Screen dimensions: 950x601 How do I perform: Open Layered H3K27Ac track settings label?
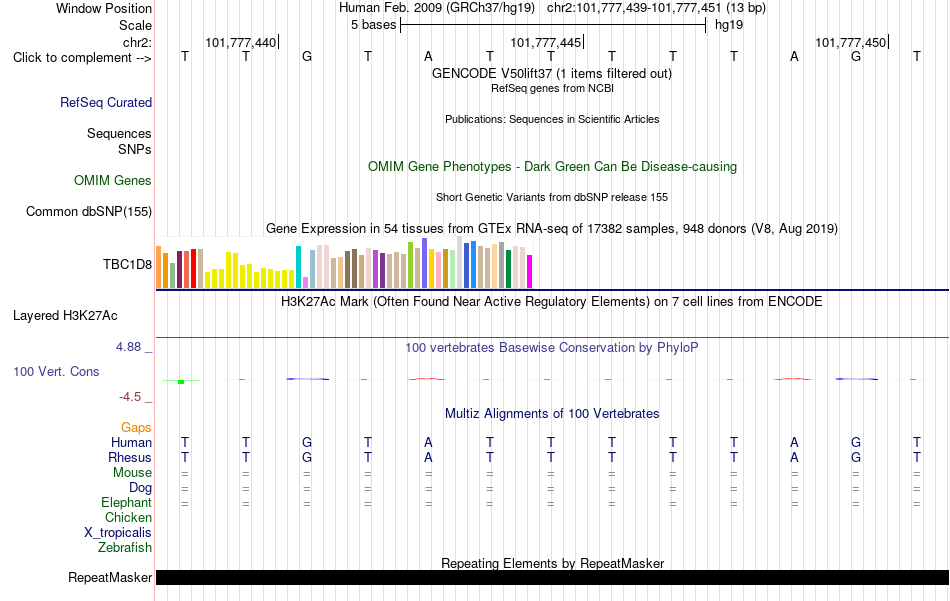pyautogui.click(x=65, y=316)
